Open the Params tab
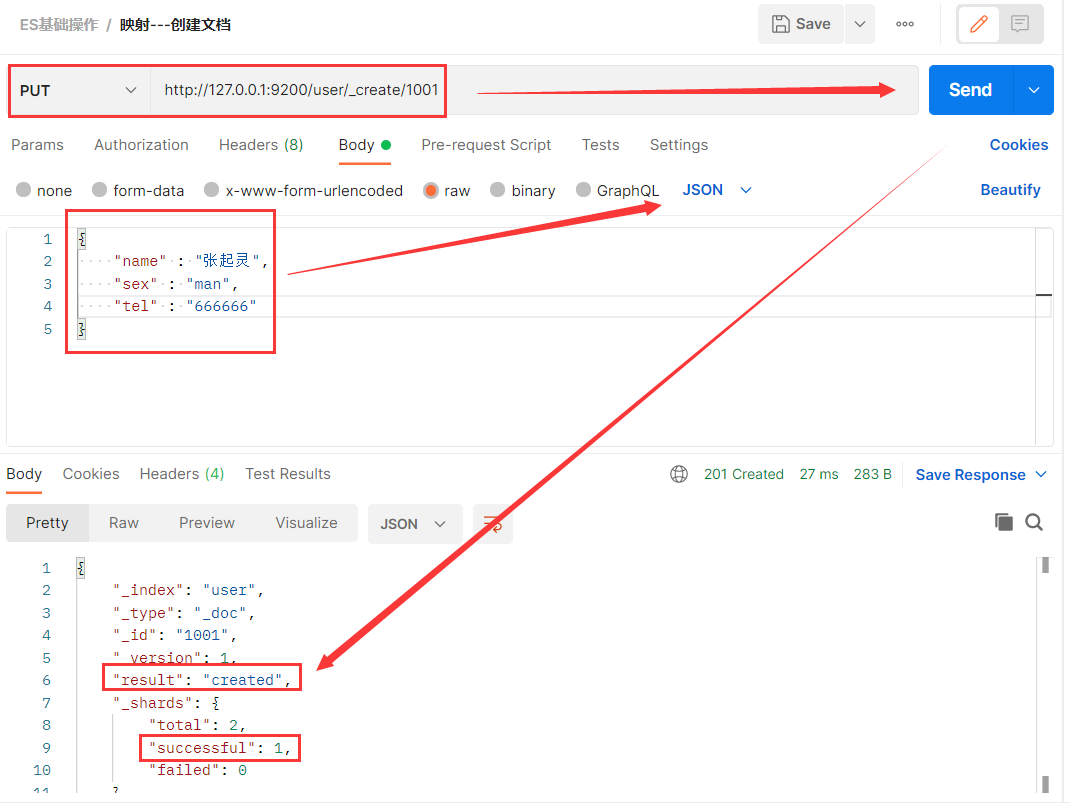The image size is (1070, 803). click(38, 145)
